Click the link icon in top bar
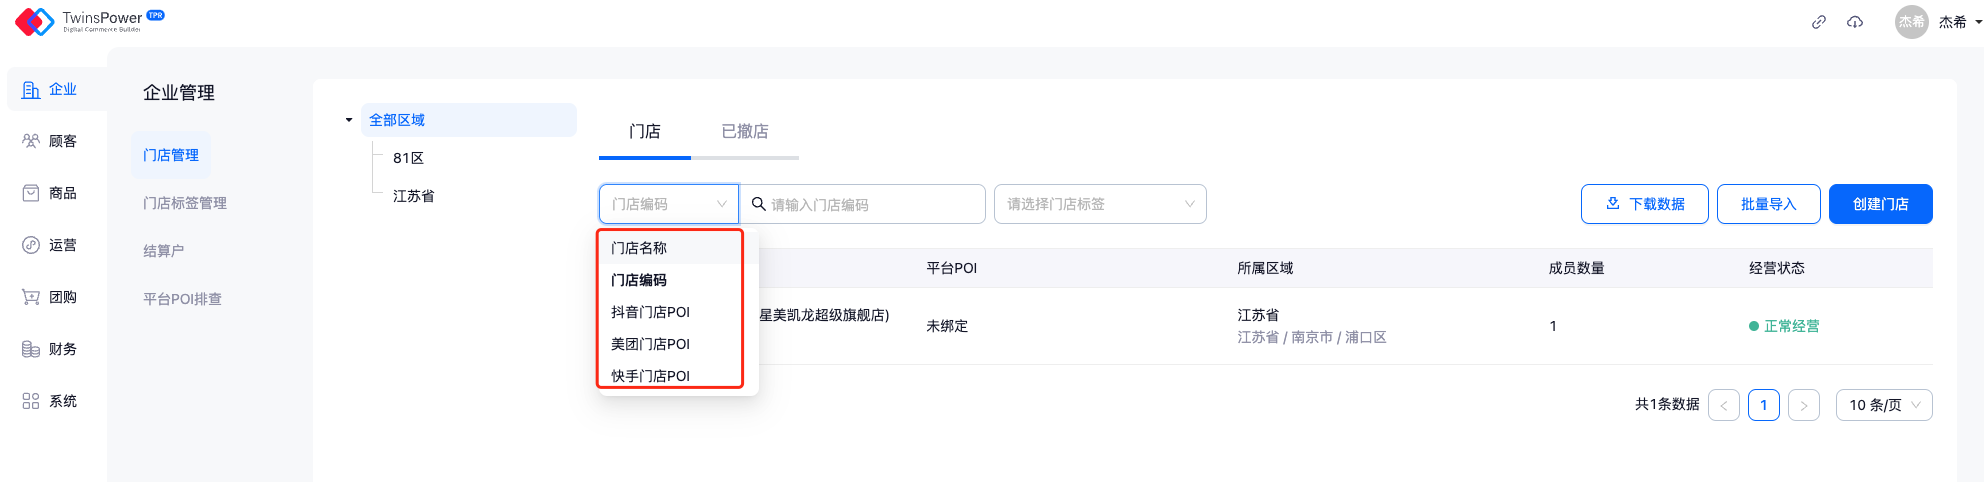 tap(1818, 22)
